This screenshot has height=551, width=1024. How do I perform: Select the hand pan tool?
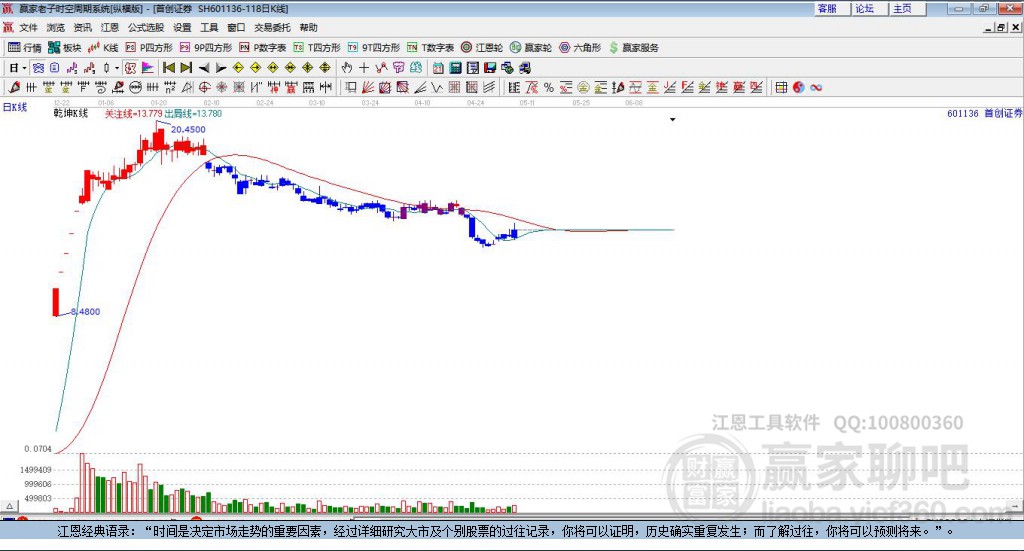pyautogui.click(x=347, y=68)
